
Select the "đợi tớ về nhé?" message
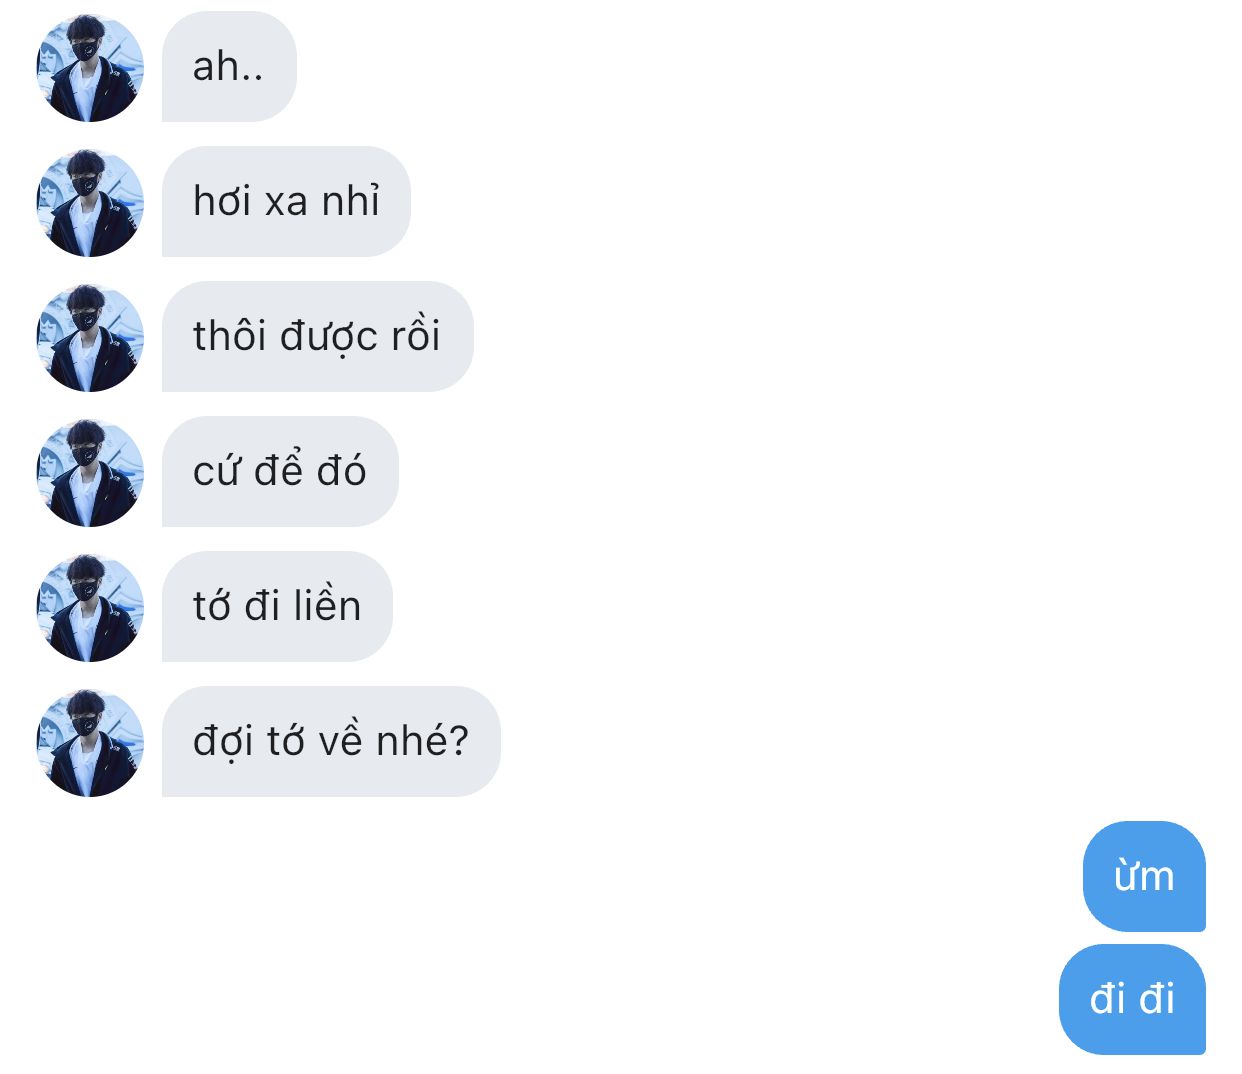[331, 742]
